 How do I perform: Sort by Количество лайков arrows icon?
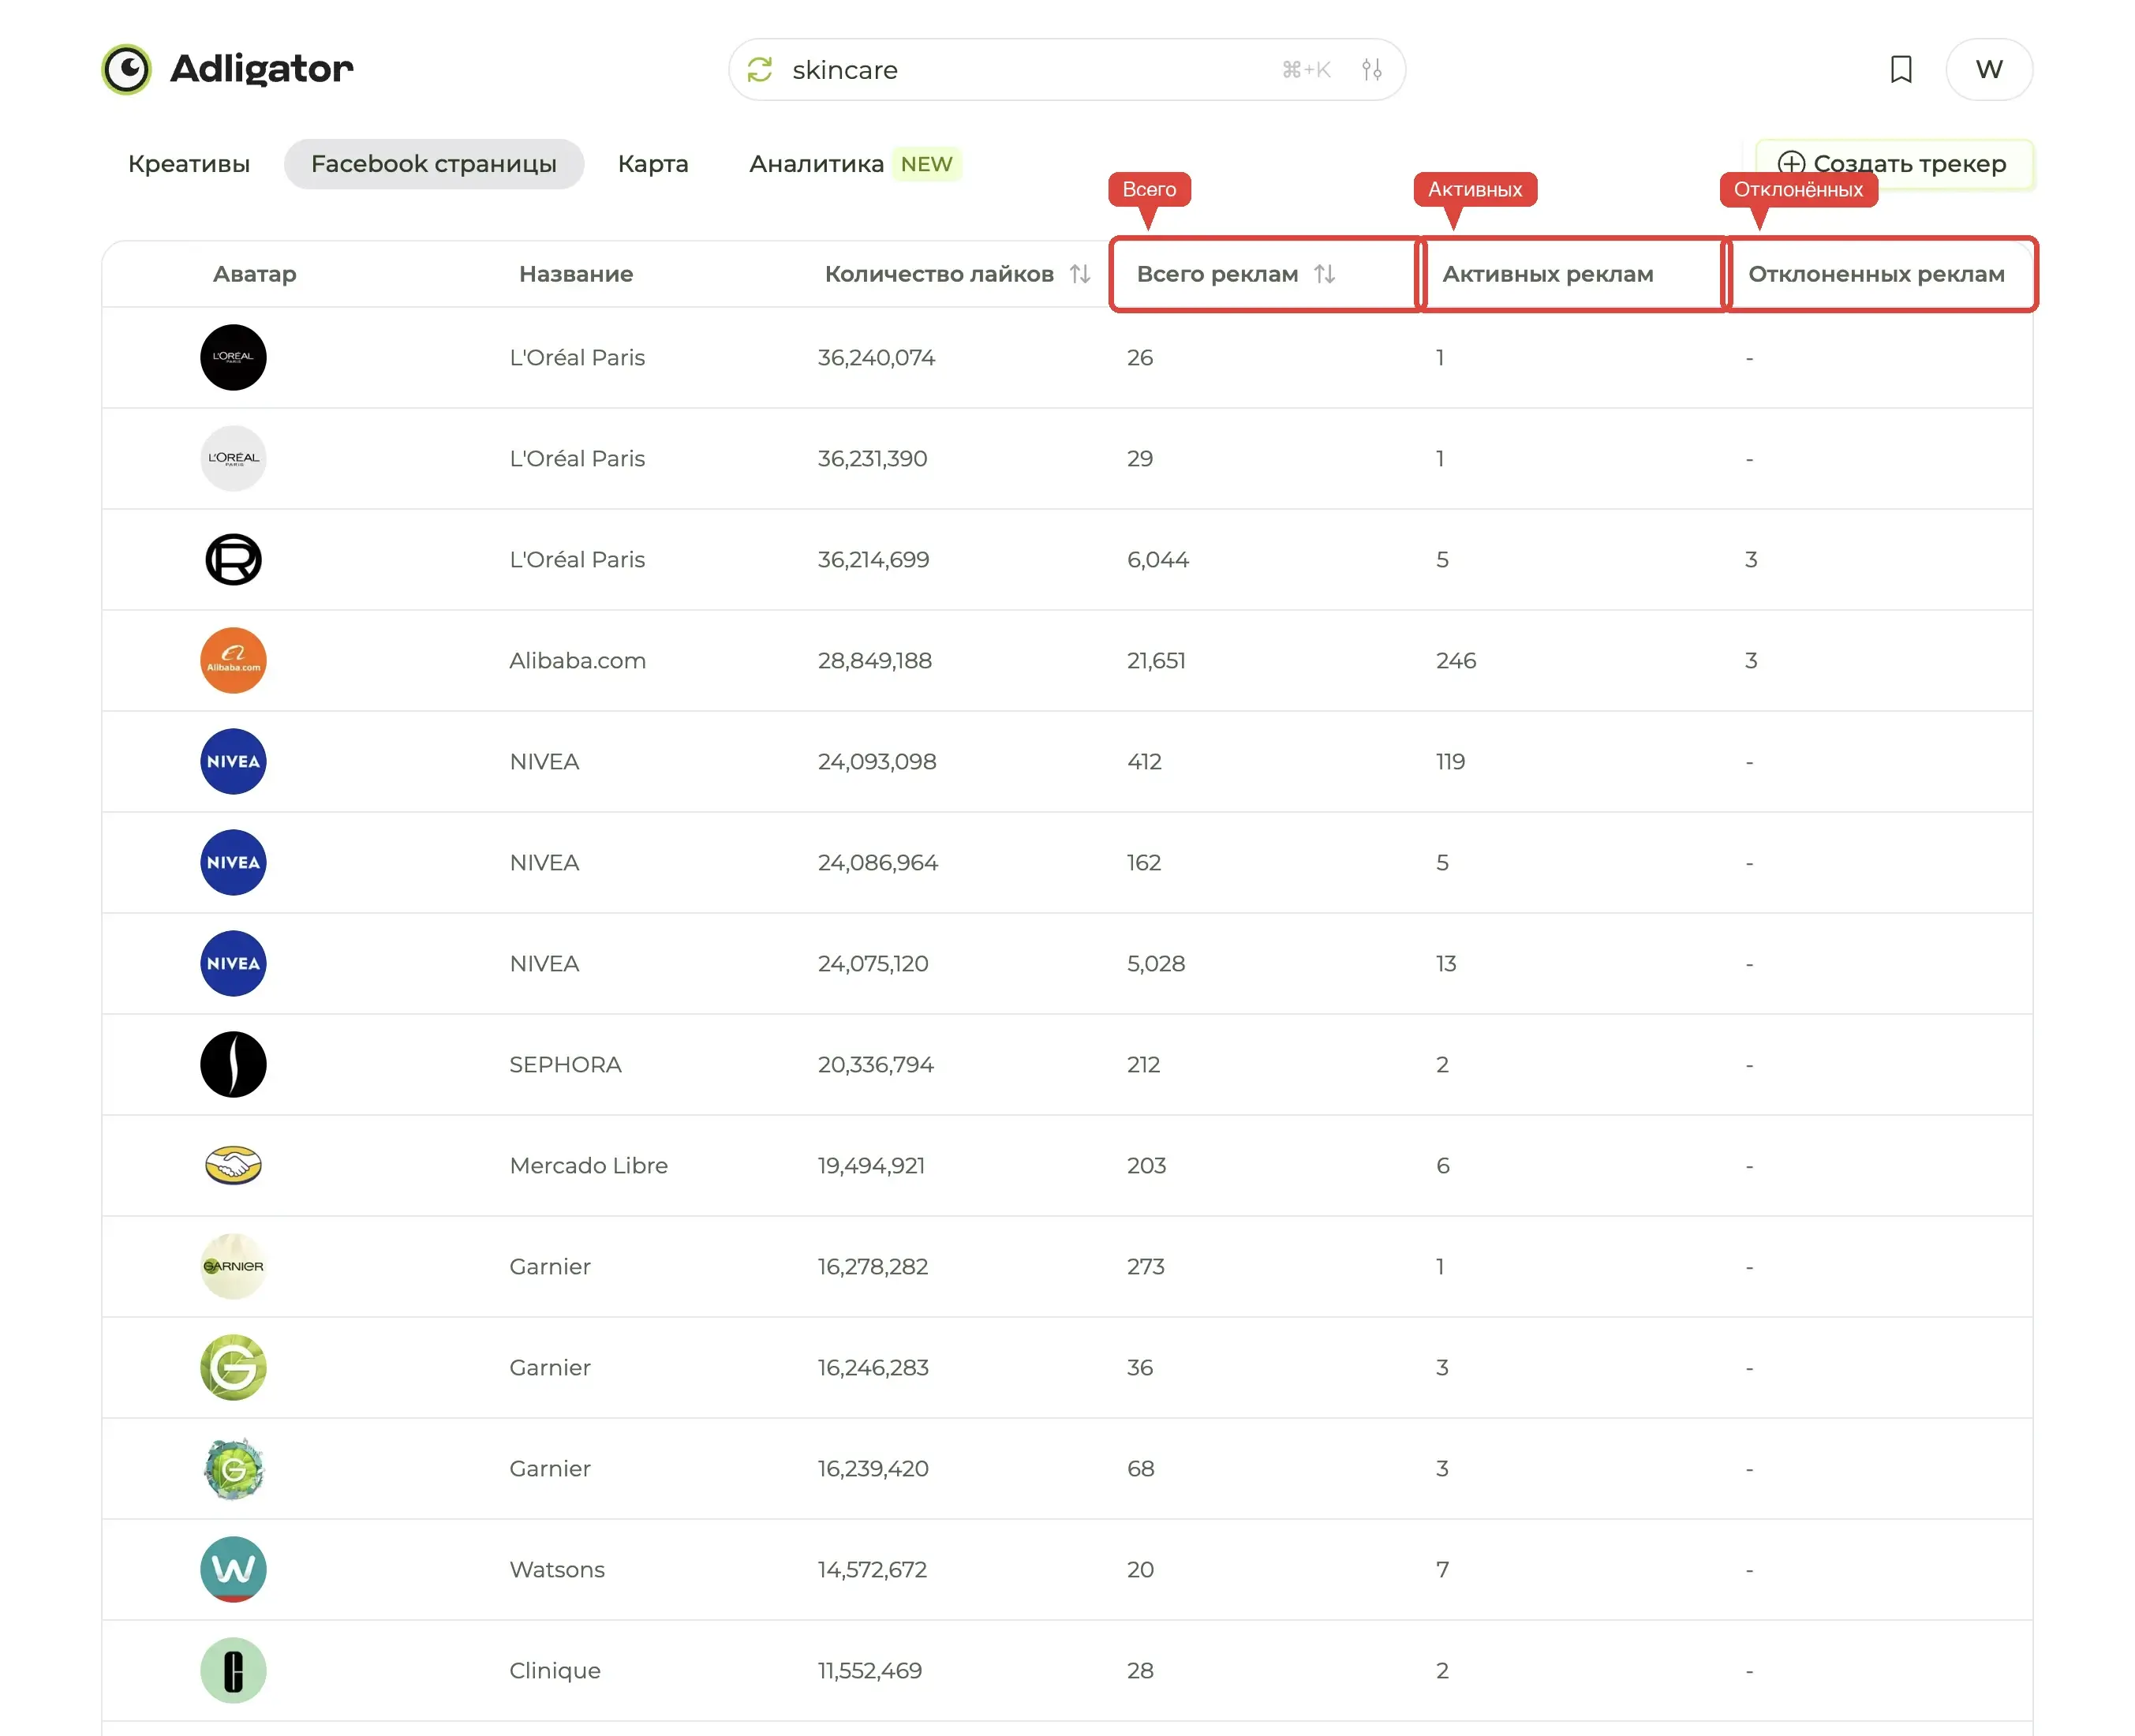tap(1080, 274)
